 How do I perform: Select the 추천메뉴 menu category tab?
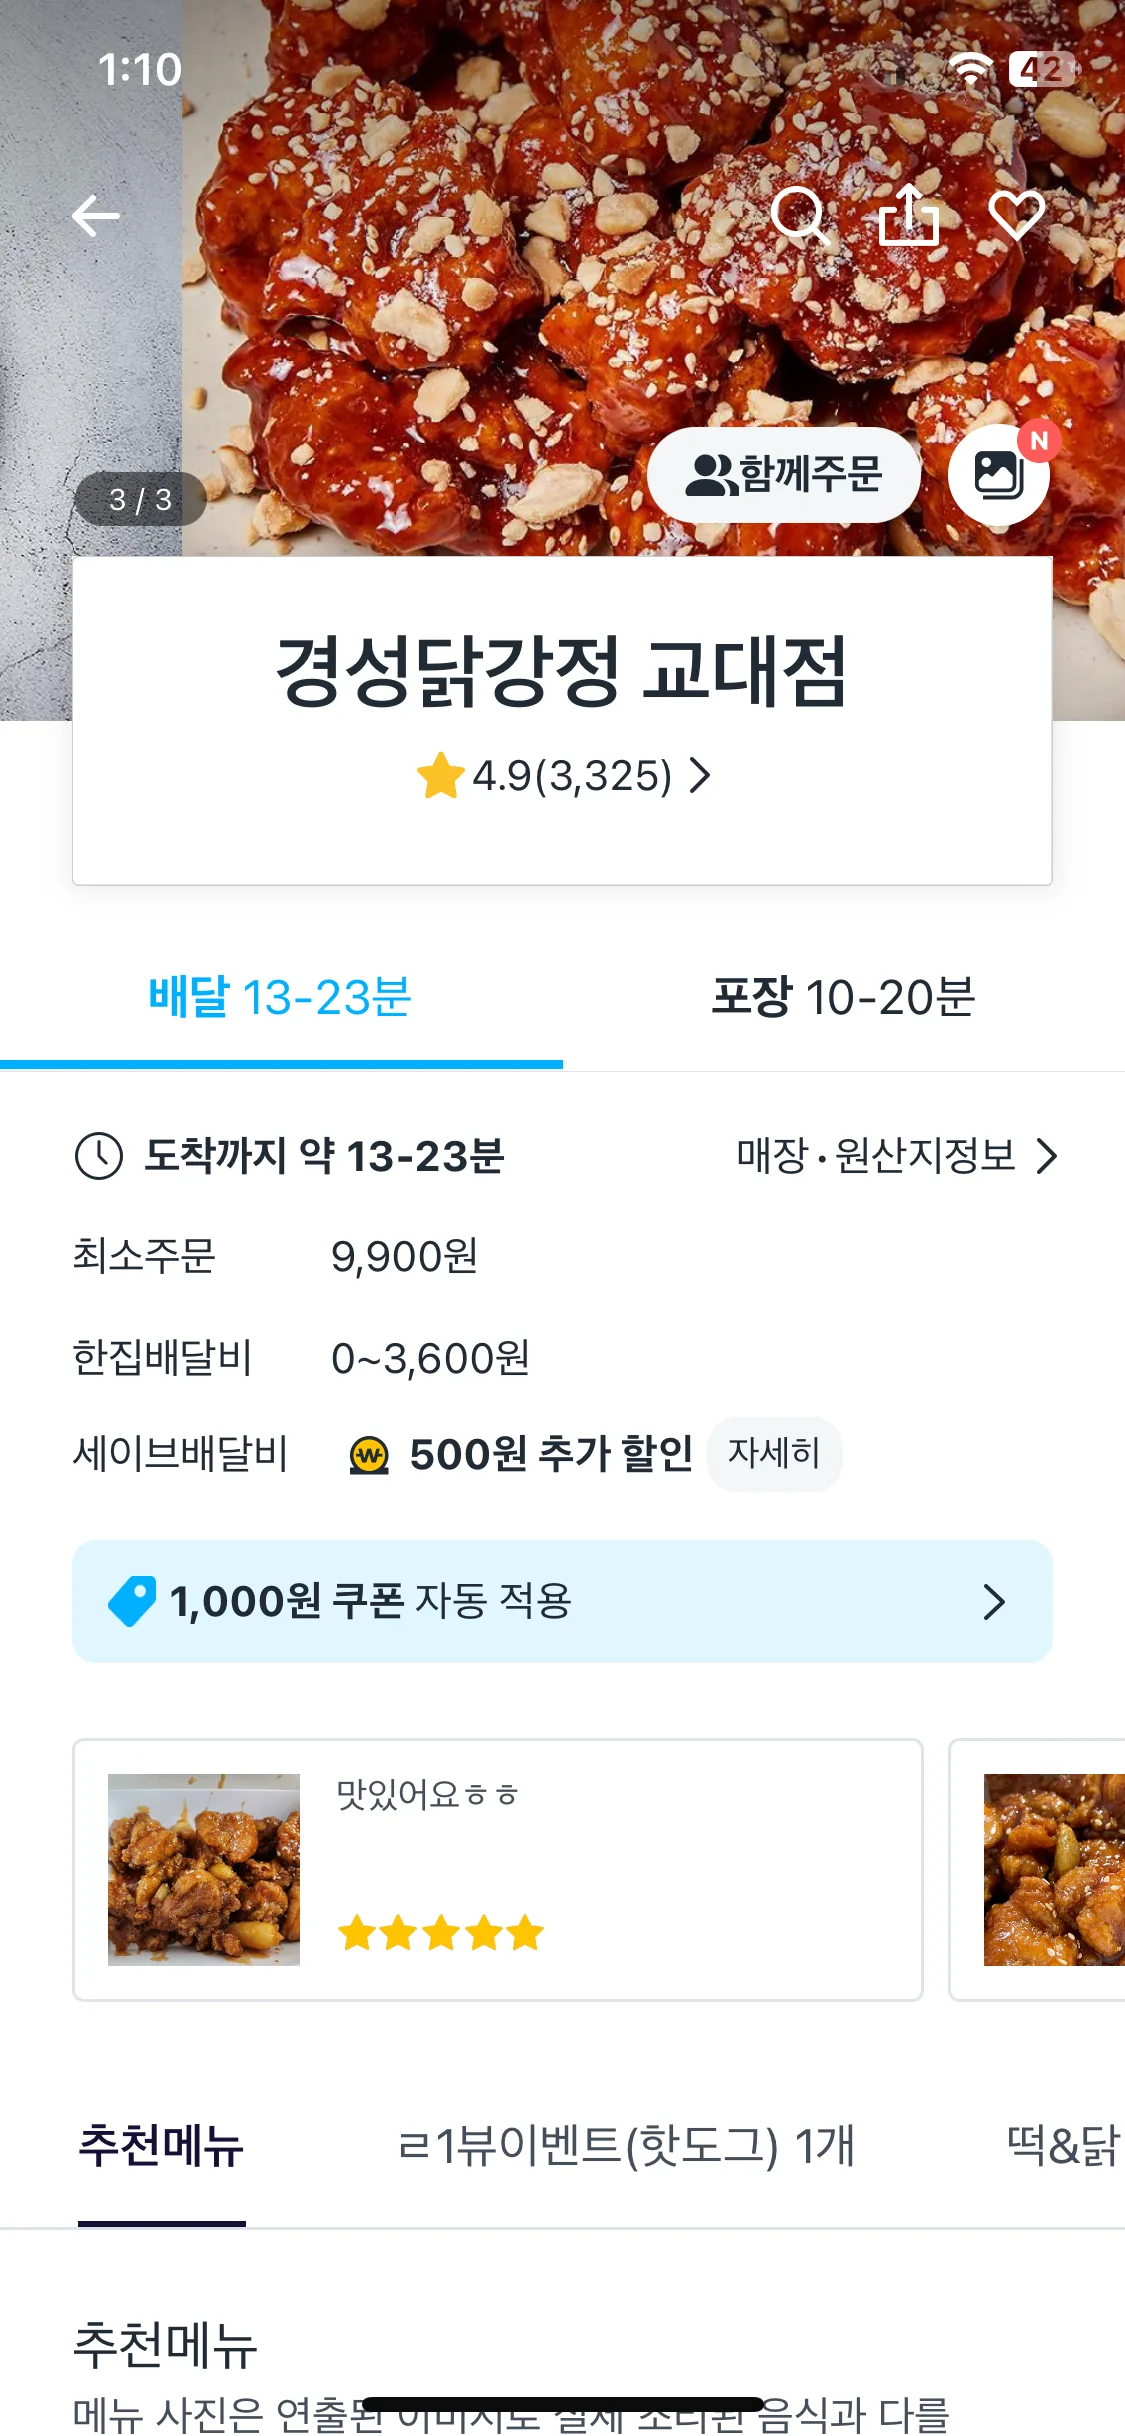[161, 2145]
